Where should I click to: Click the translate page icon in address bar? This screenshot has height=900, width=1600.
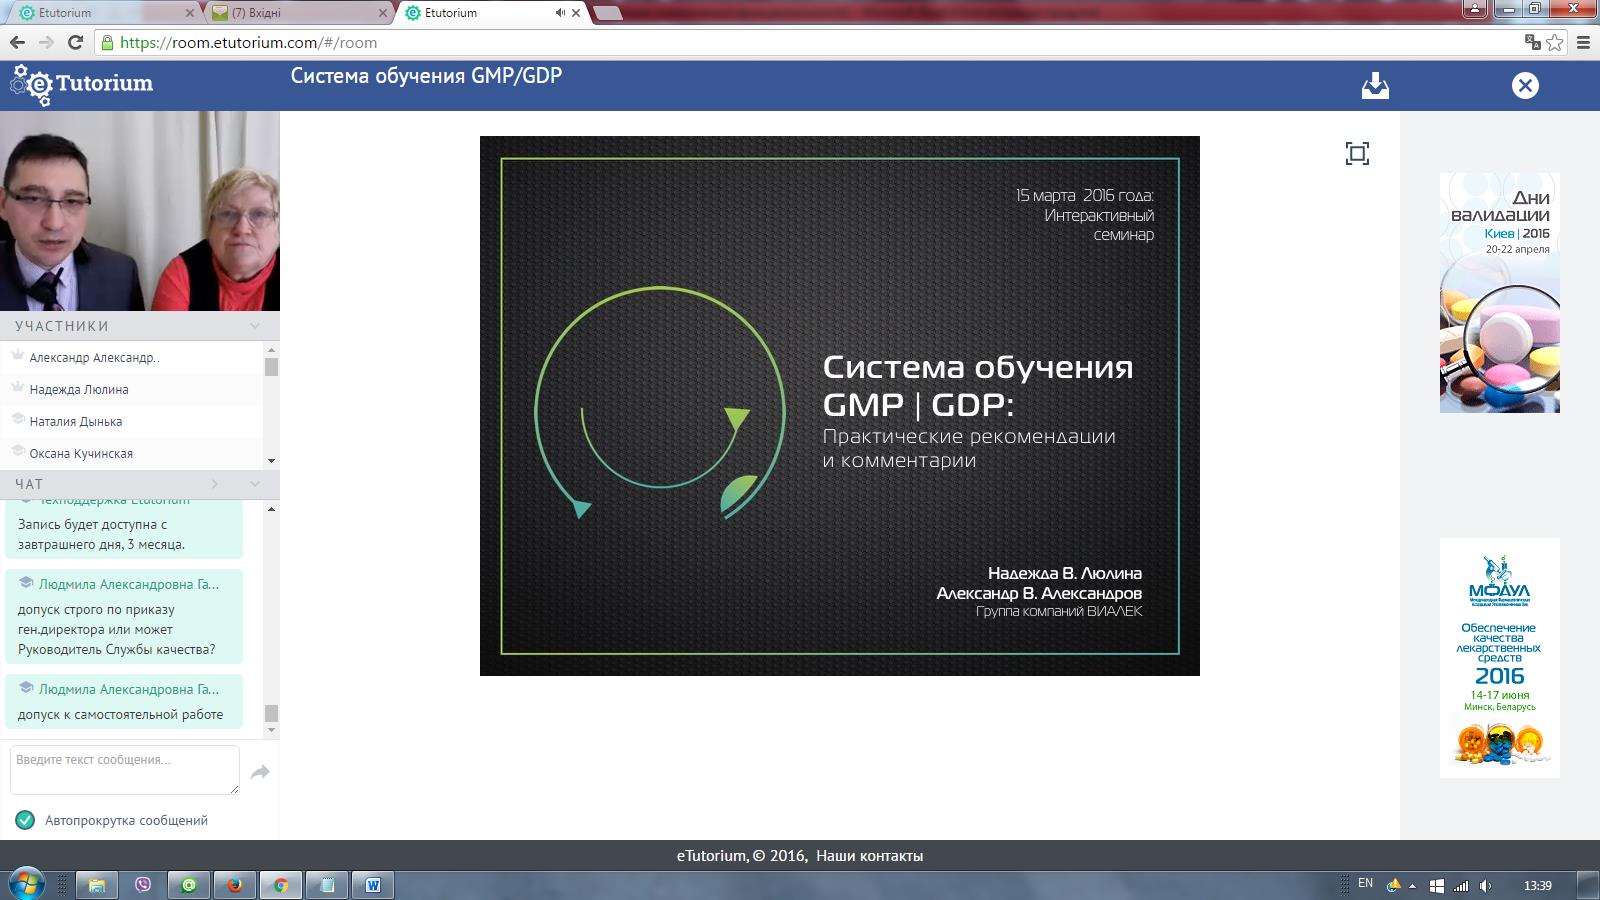[x=1532, y=42]
